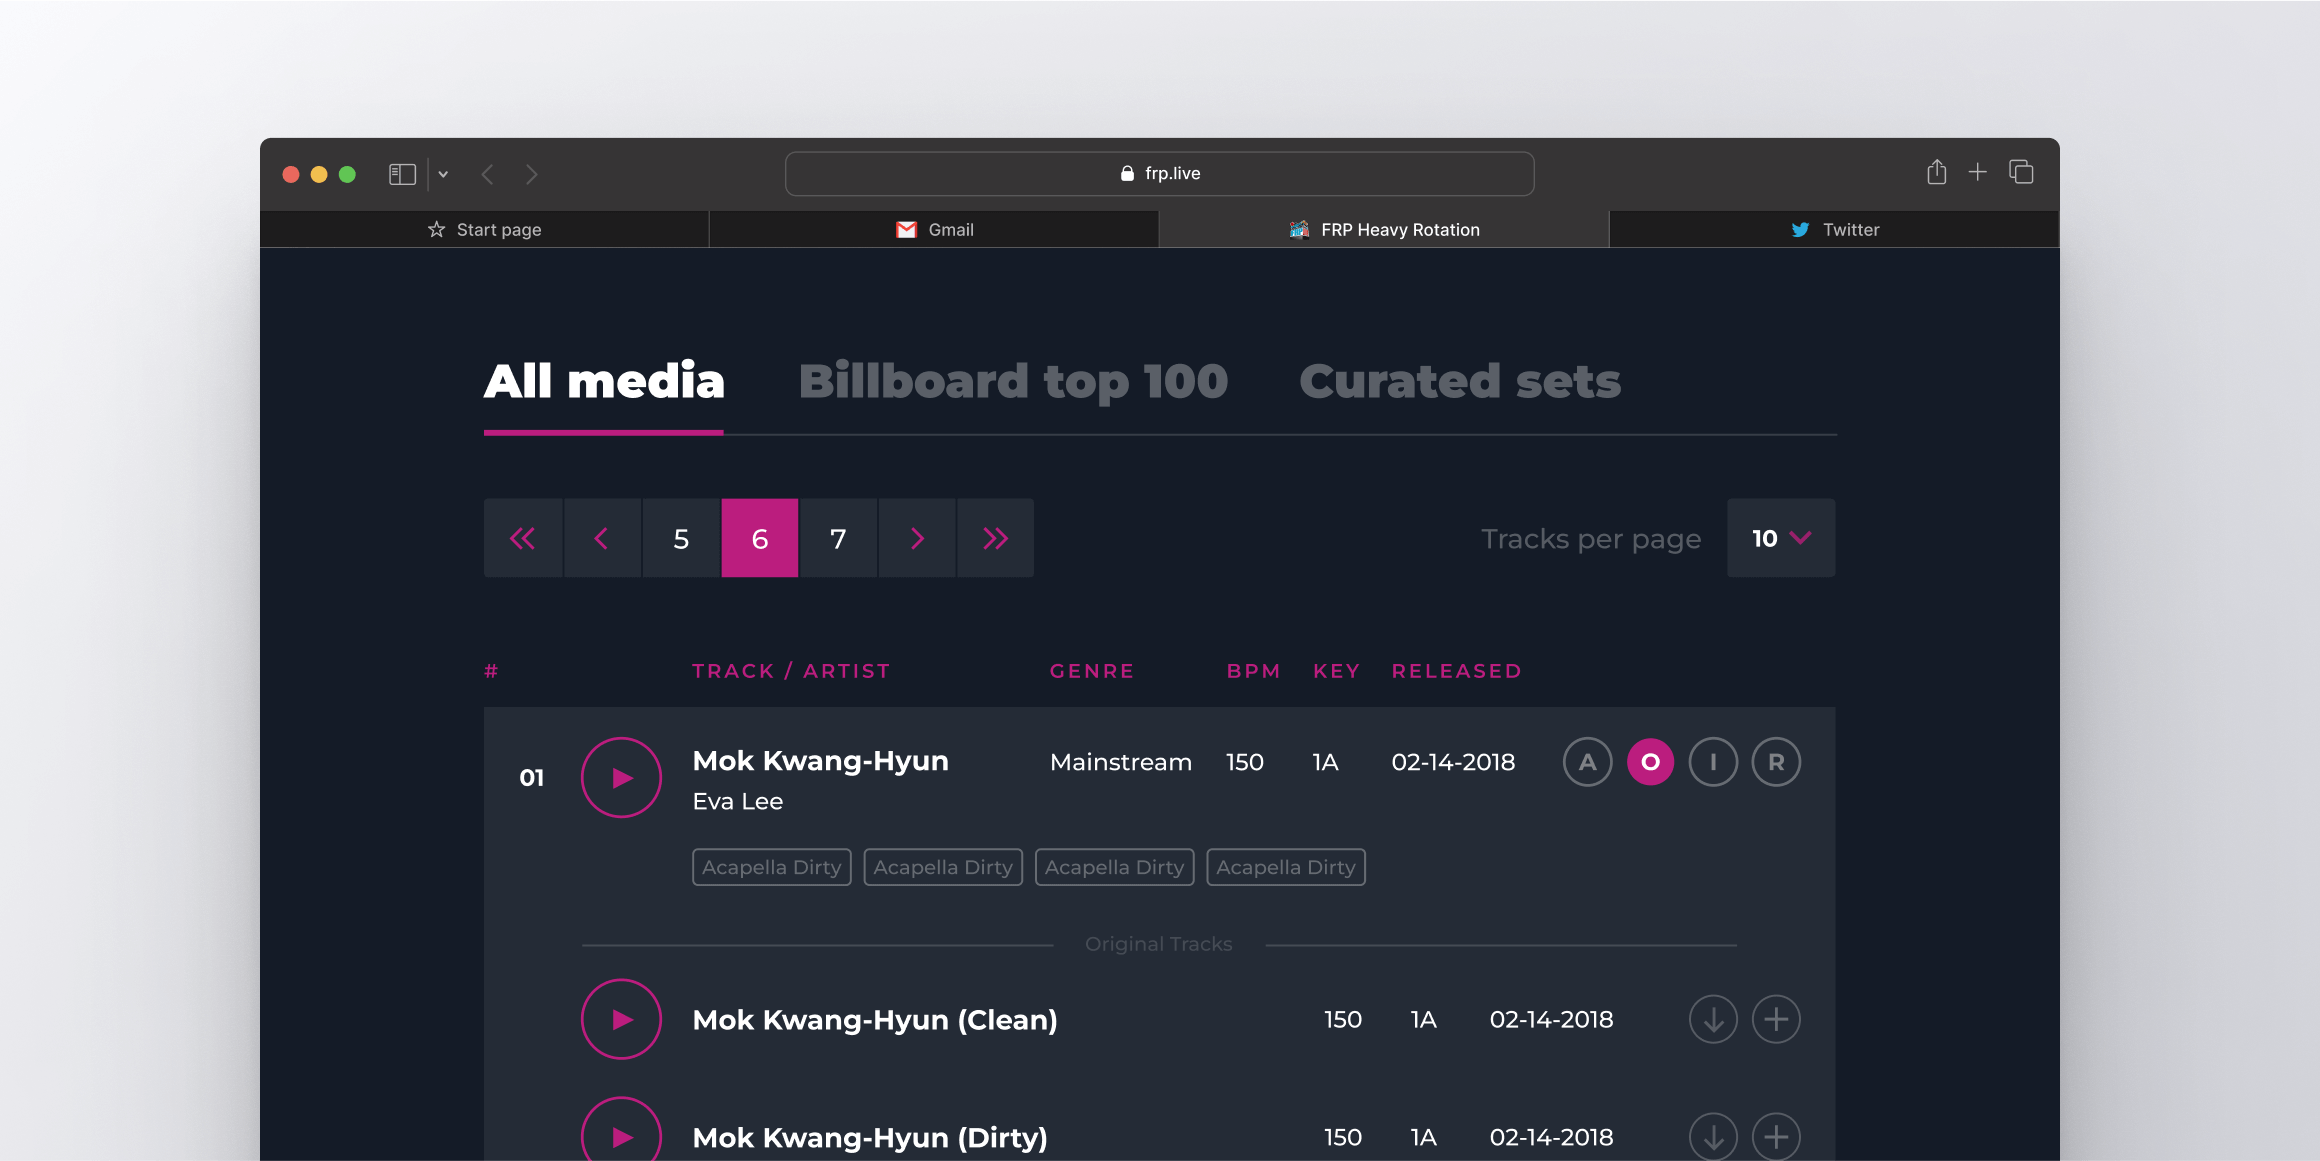Toggle the R version filter circle
Screen dimensions: 2320x1161
[1776, 762]
